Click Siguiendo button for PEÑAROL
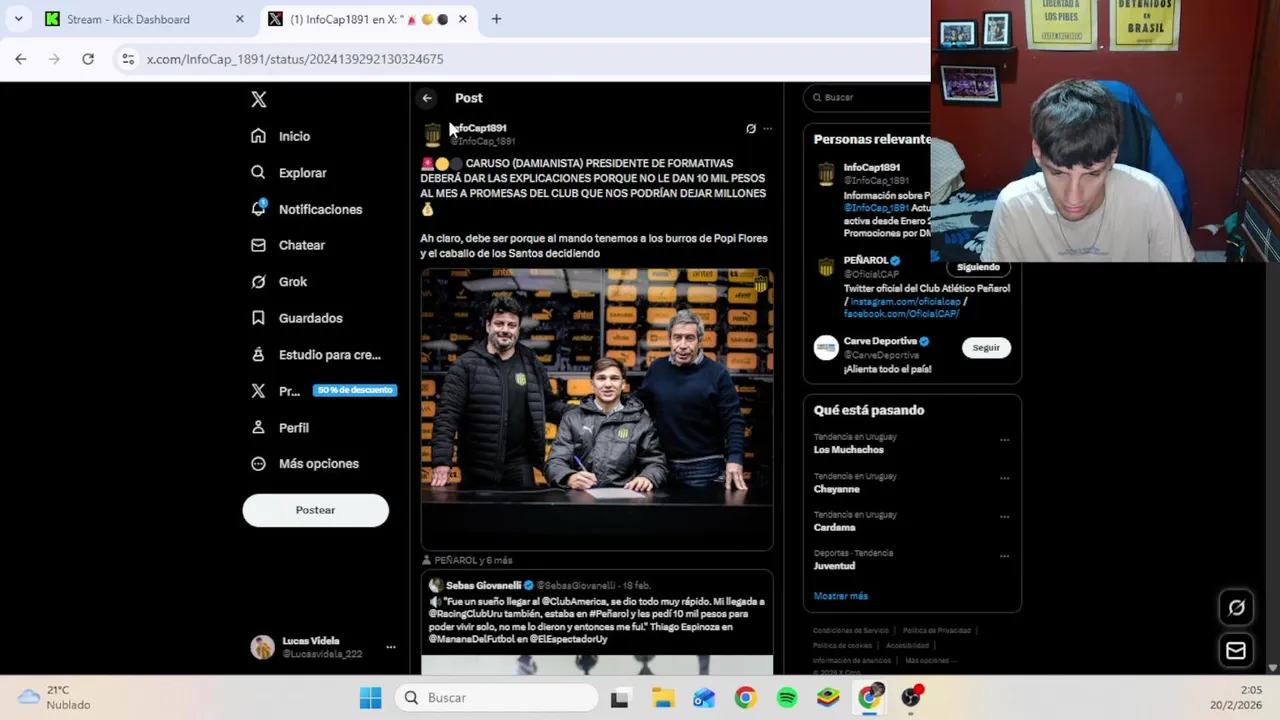This screenshot has height=720, width=1280. point(978,267)
